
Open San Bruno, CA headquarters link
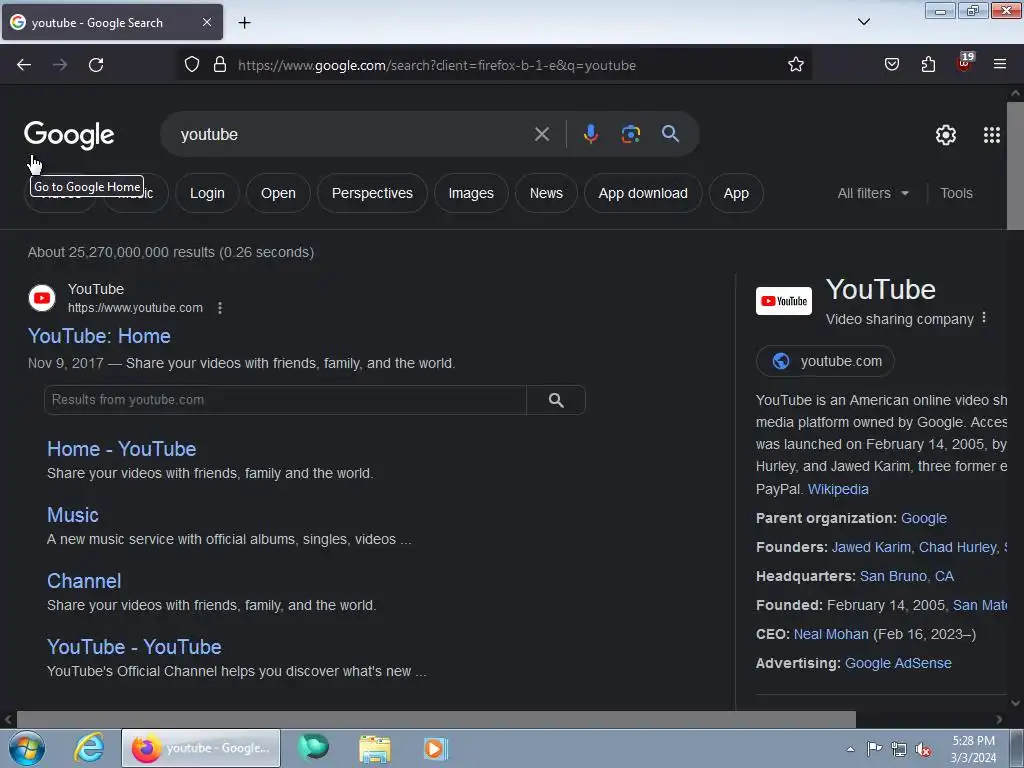click(906, 577)
